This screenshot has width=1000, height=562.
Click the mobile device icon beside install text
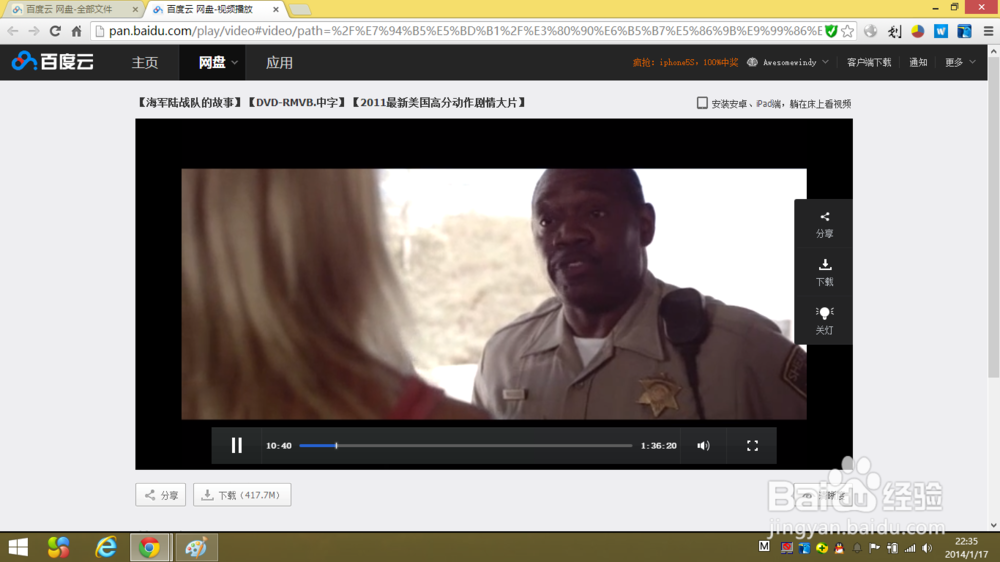702,103
